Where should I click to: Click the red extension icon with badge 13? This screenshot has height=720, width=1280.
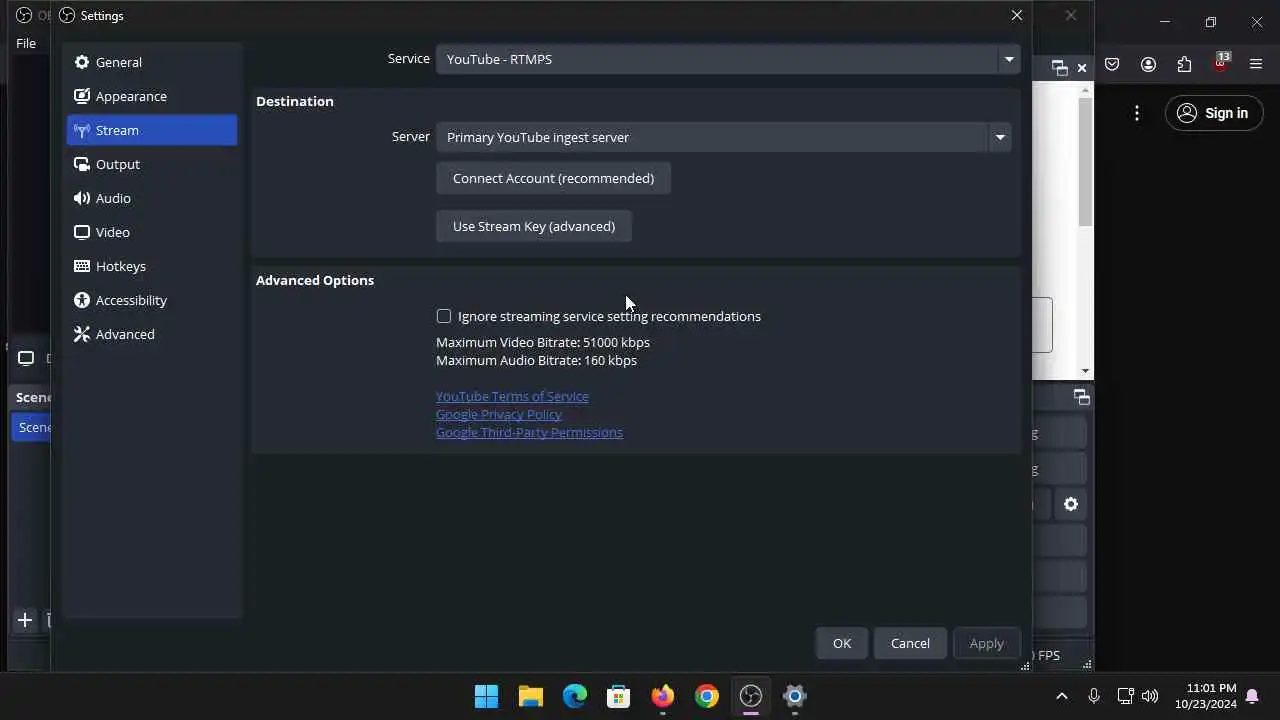pyautogui.click(x=1220, y=63)
